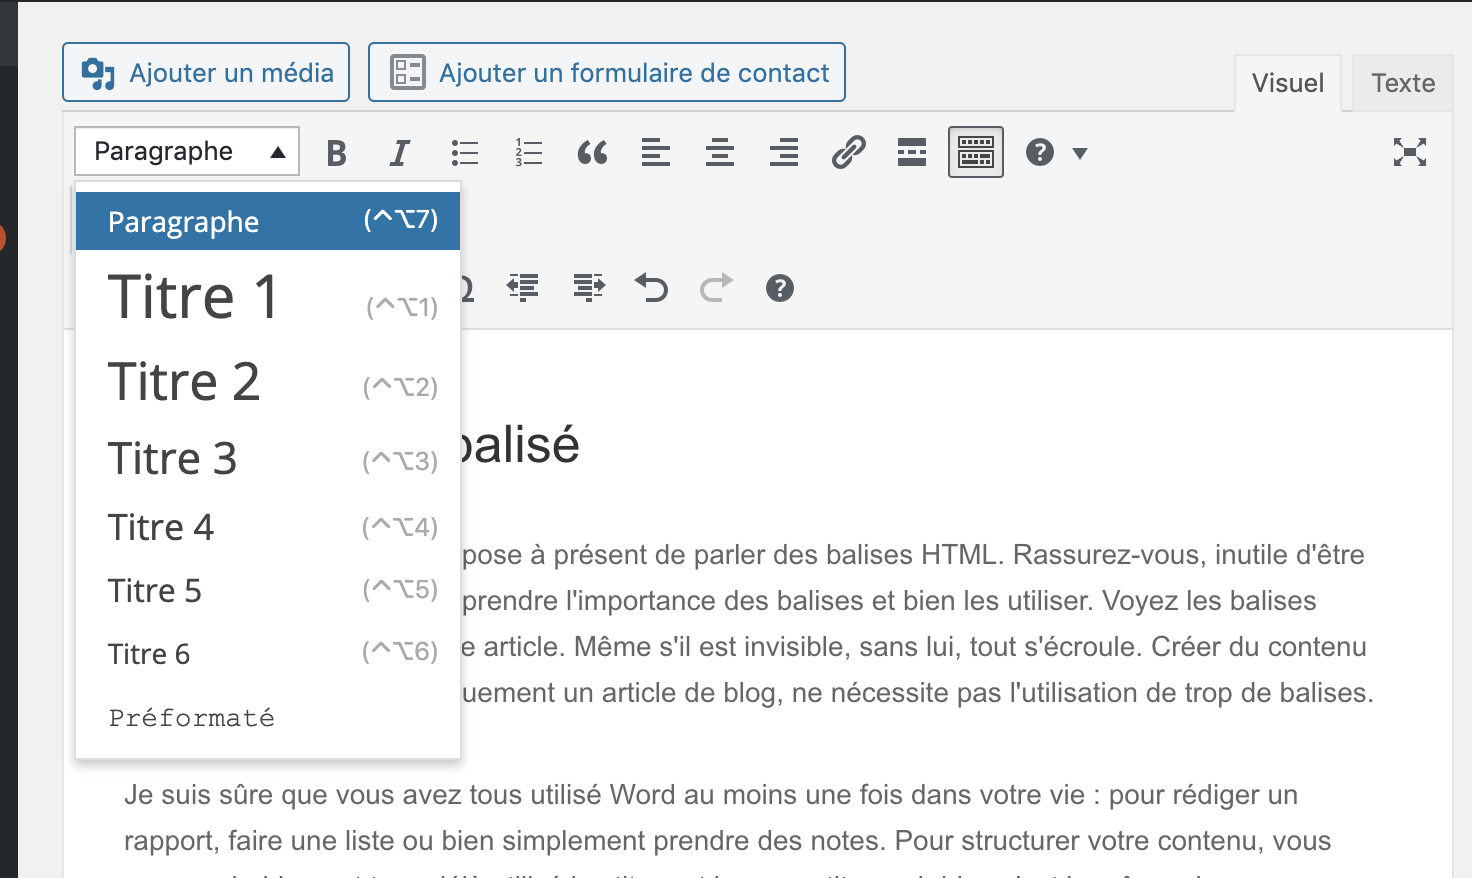Toggle the toolbar kitchen sink button

[x=976, y=152]
